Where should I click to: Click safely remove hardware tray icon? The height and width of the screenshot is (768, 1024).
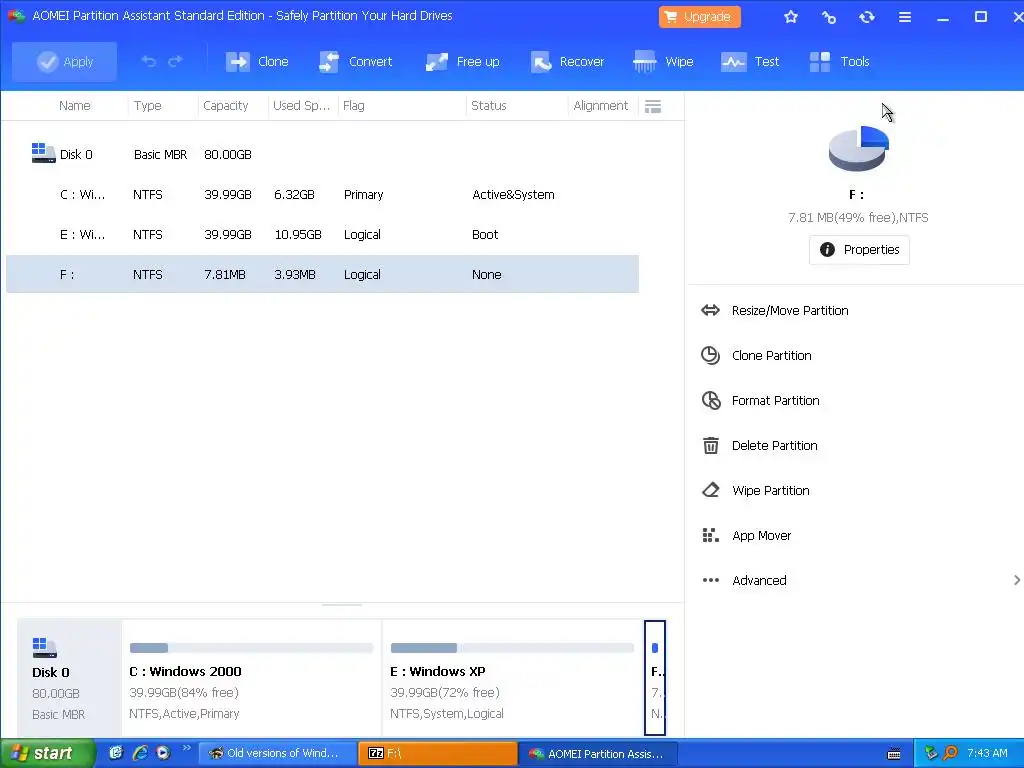(931, 754)
